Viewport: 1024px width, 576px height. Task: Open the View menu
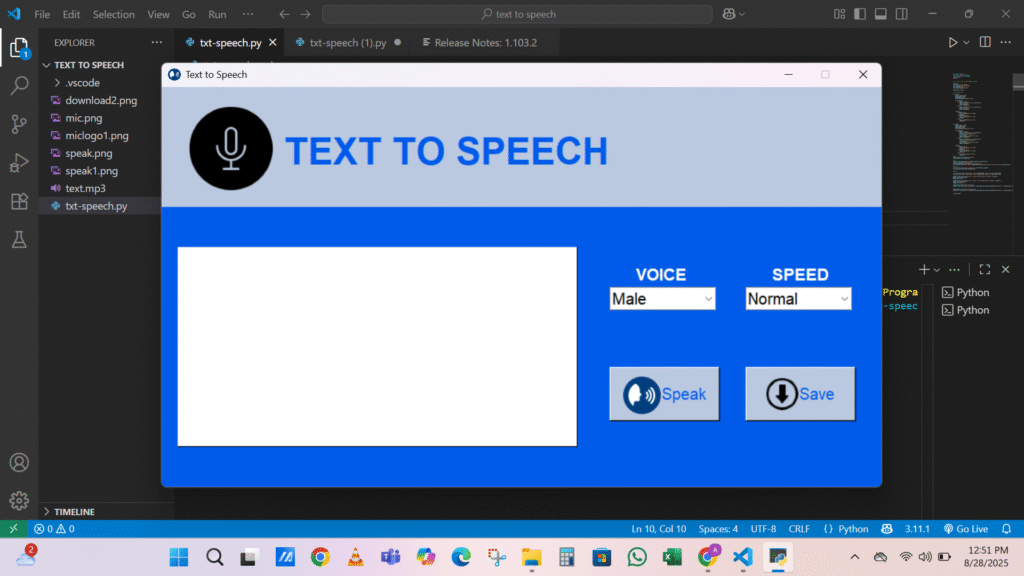point(158,14)
